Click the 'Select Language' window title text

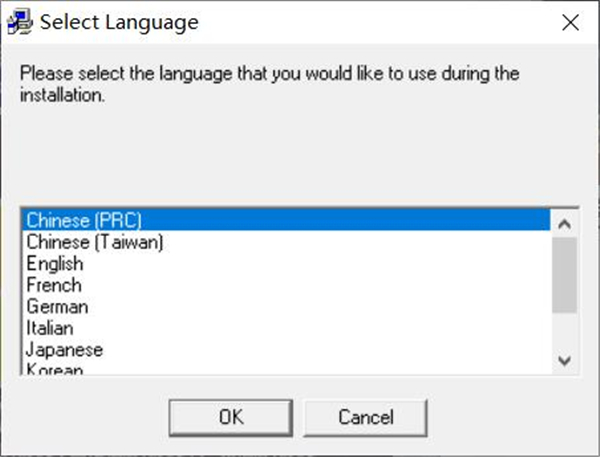118,21
